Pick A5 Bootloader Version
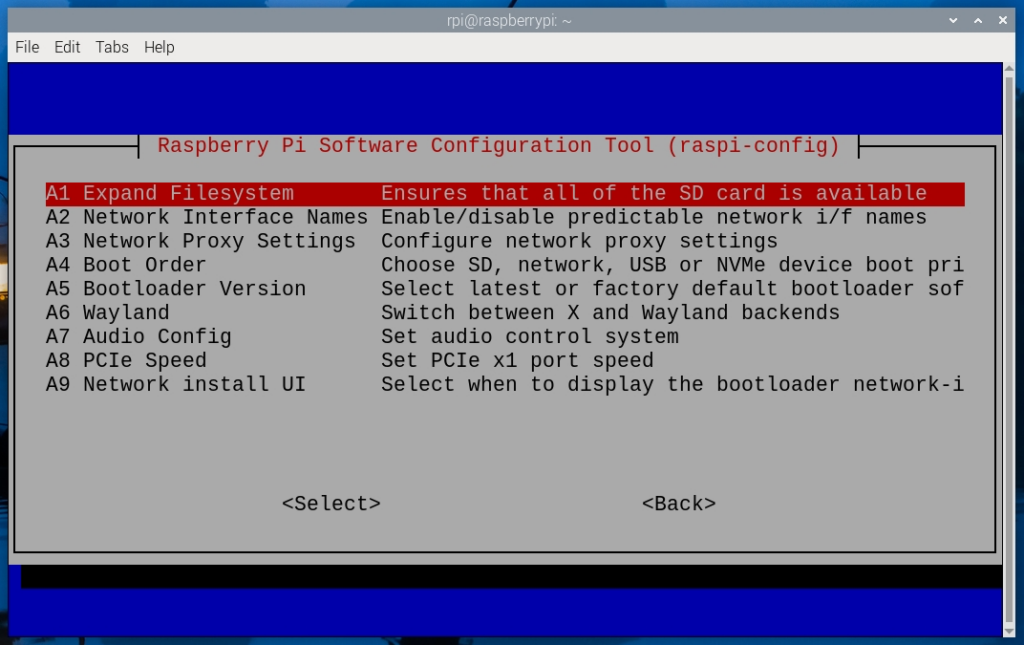 (x=505, y=289)
